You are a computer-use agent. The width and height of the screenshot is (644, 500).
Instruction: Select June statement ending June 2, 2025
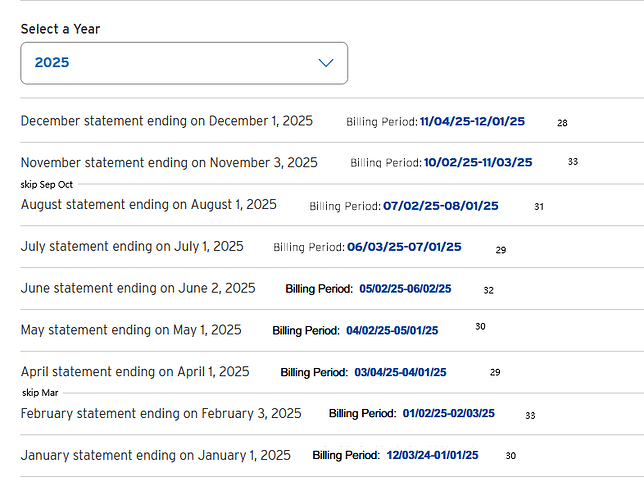(x=138, y=288)
